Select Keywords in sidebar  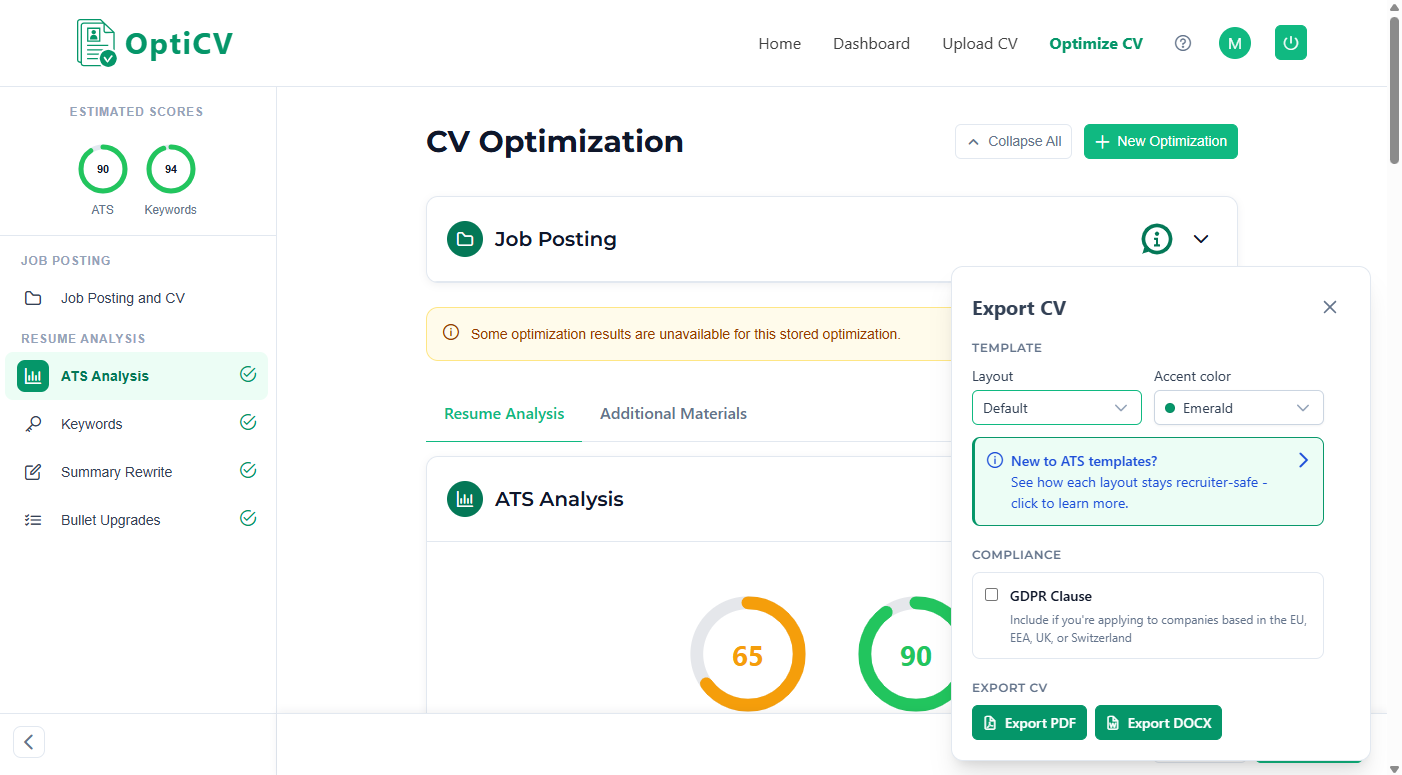point(136,424)
